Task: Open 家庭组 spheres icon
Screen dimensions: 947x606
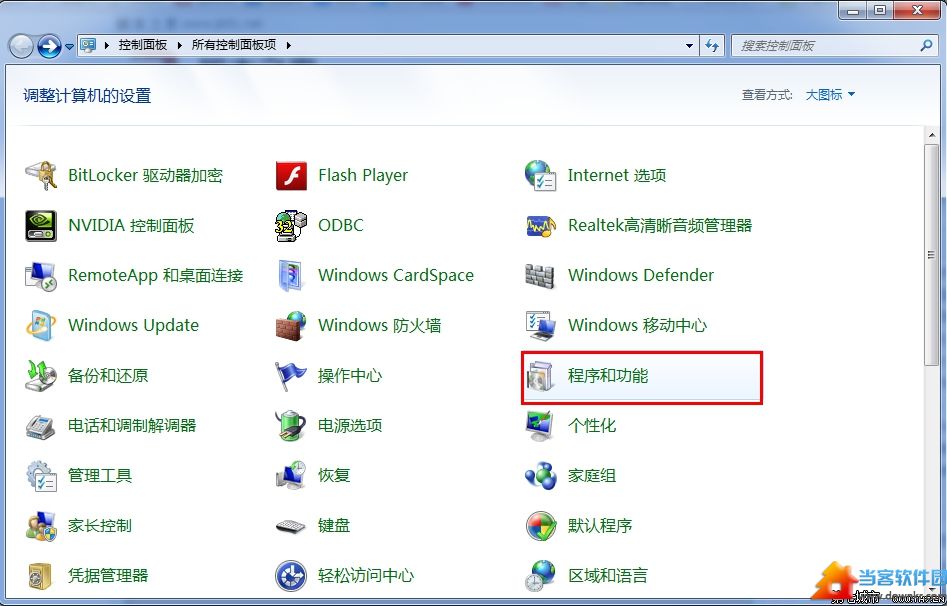Action: point(540,476)
